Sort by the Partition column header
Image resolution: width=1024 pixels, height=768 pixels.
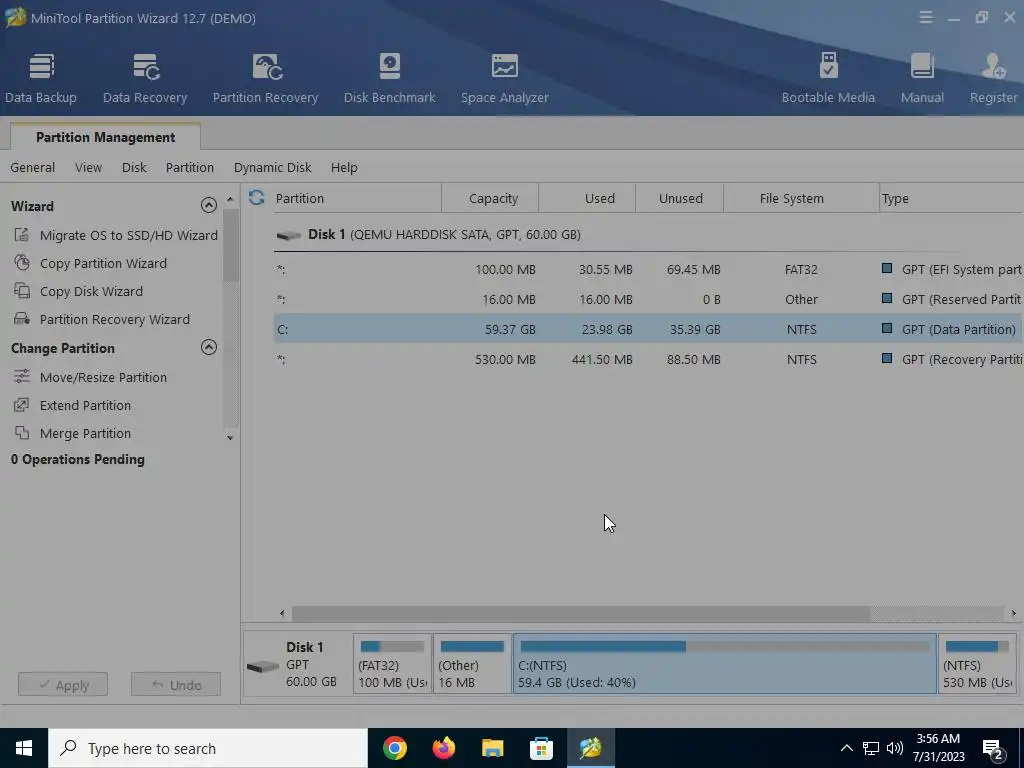pos(356,199)
